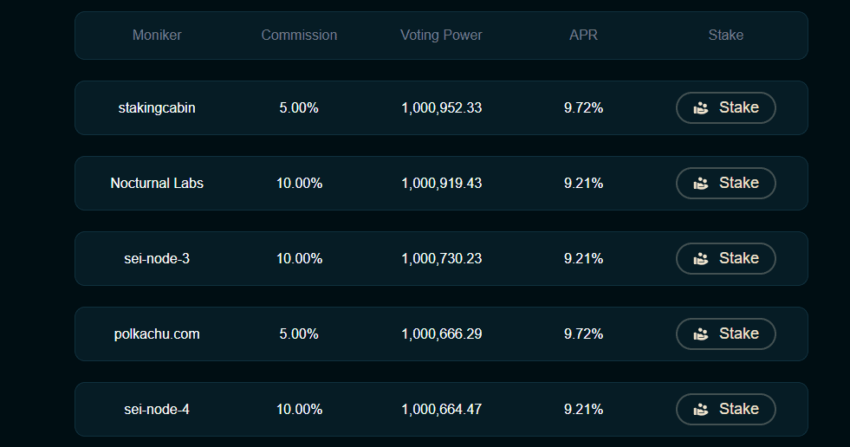Click Nocturnal Labs' 10.00% commission value
The width and height of the screenshot is (850, 447).
299,183
